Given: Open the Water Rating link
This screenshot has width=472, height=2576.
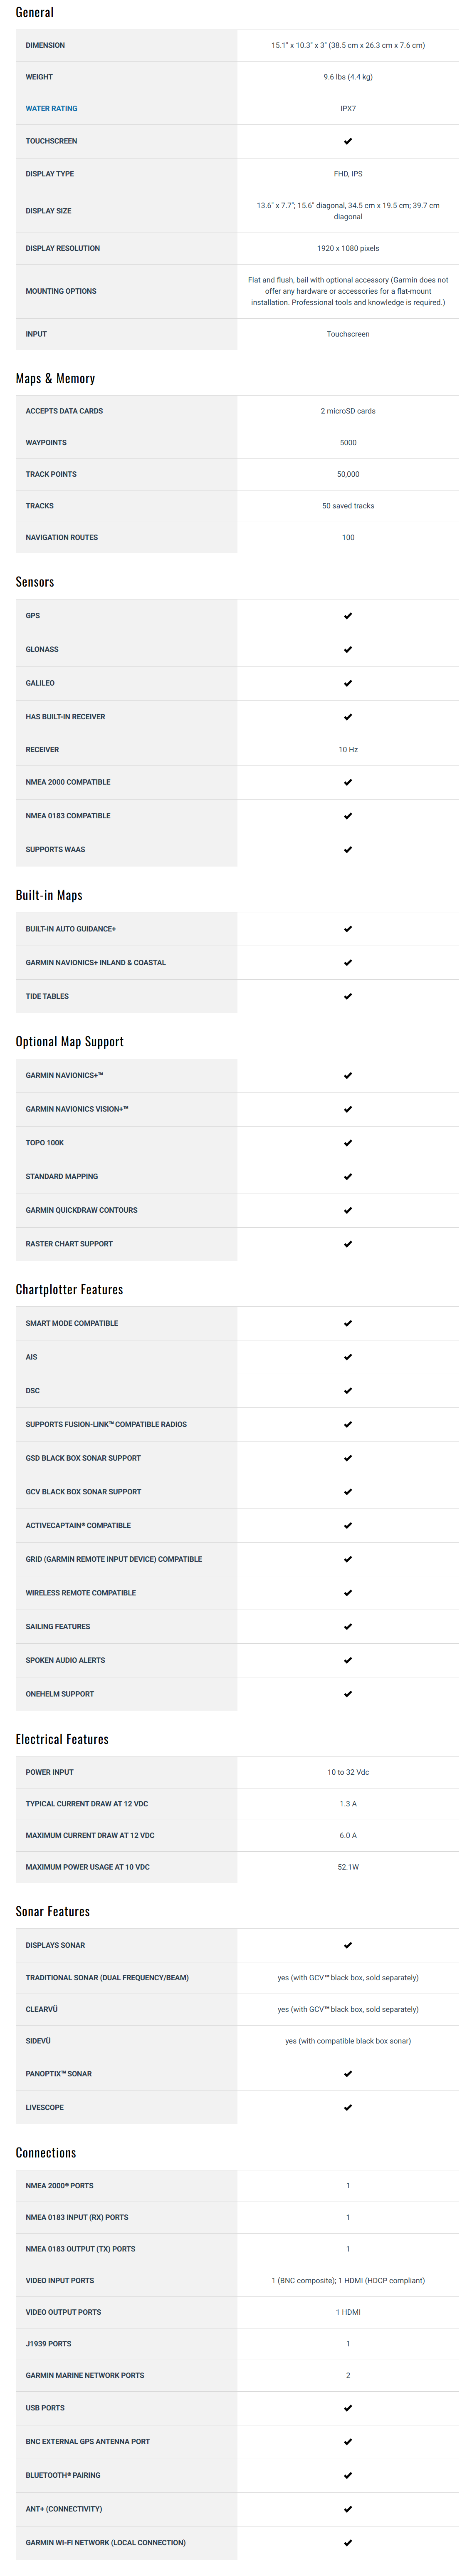Looking at the screenshot, I should pos(51,109).
